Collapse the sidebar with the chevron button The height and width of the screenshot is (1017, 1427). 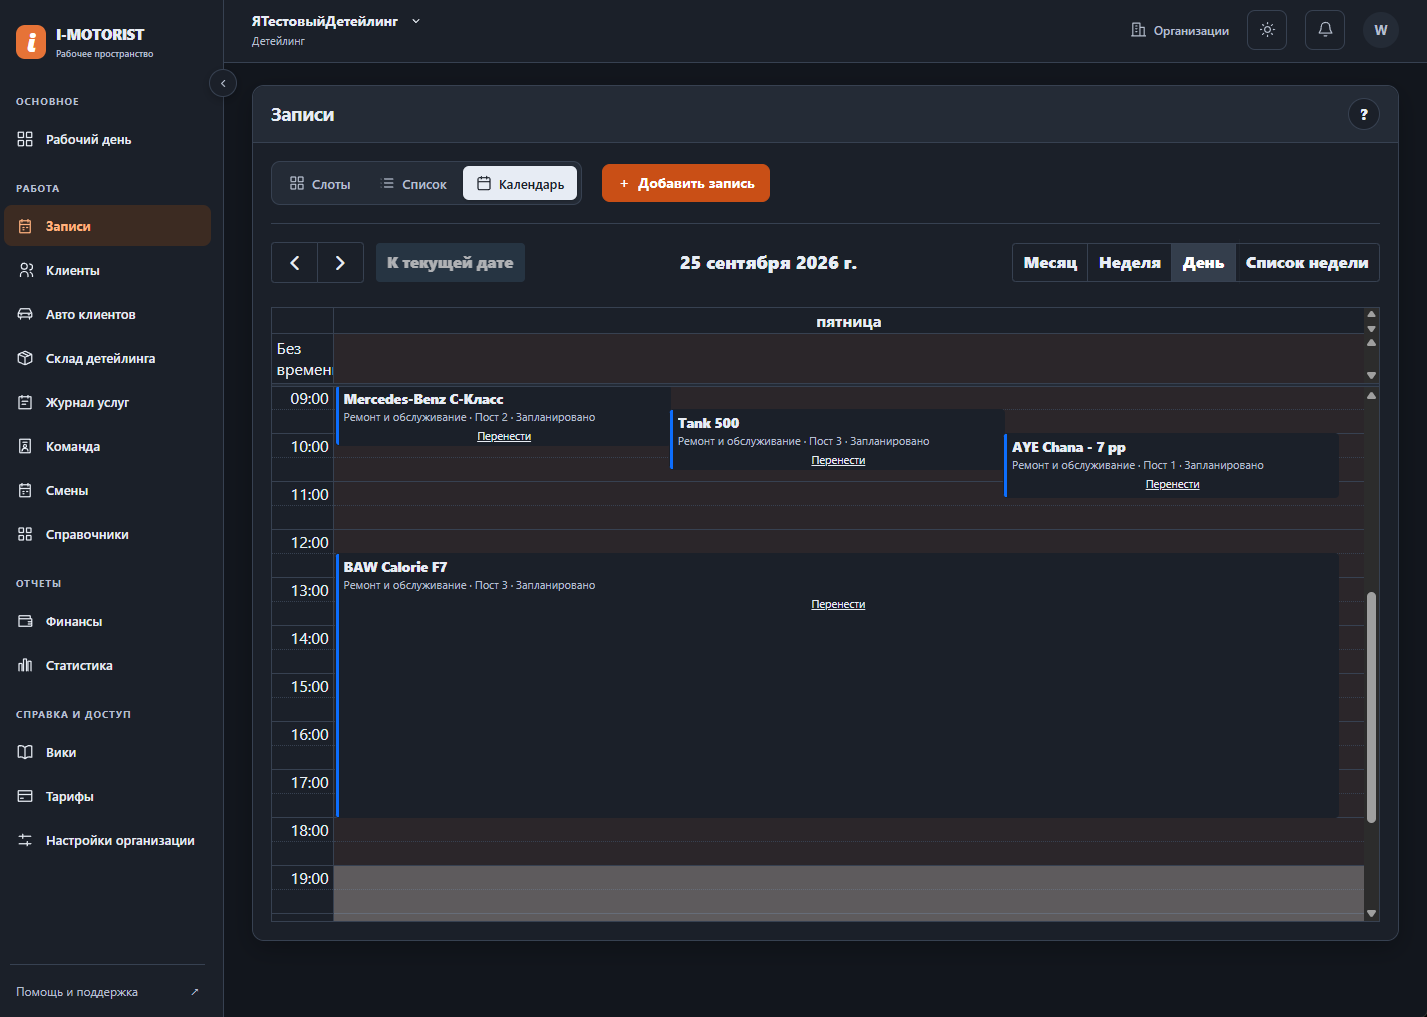point(223,83)
